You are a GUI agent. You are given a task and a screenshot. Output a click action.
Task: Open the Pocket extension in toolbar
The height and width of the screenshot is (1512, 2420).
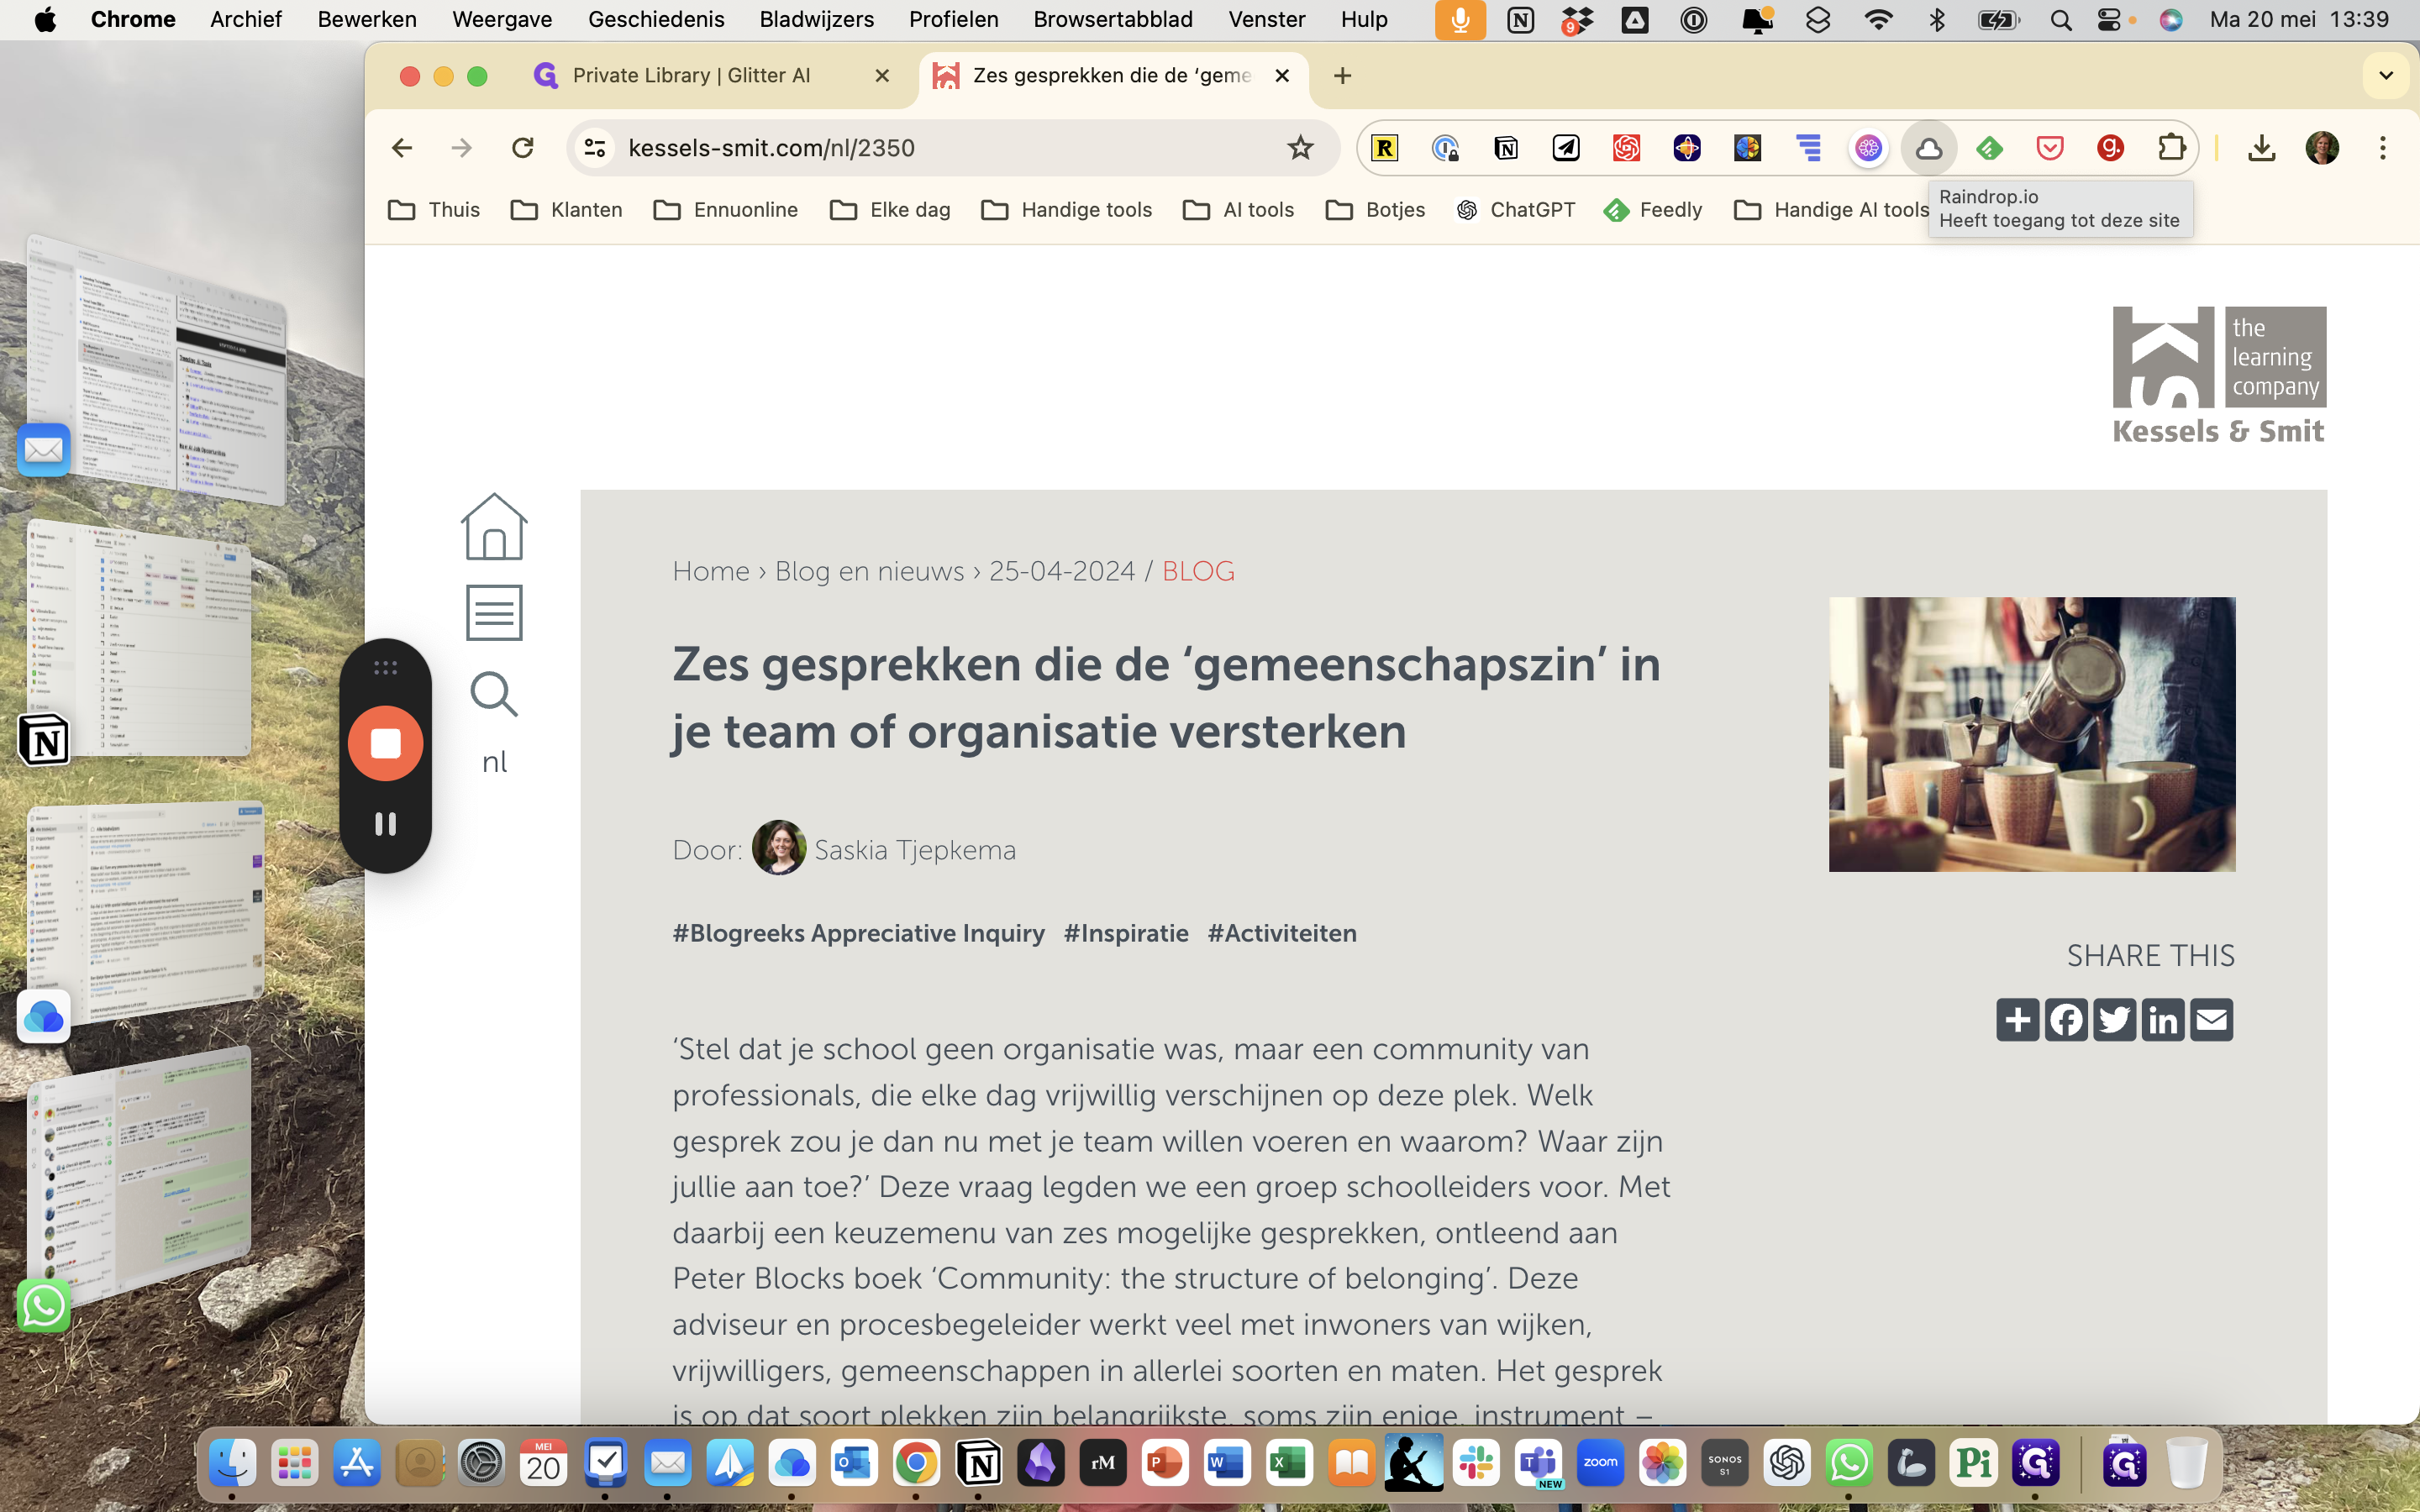pyautogui.click(x=2049, y=148)
